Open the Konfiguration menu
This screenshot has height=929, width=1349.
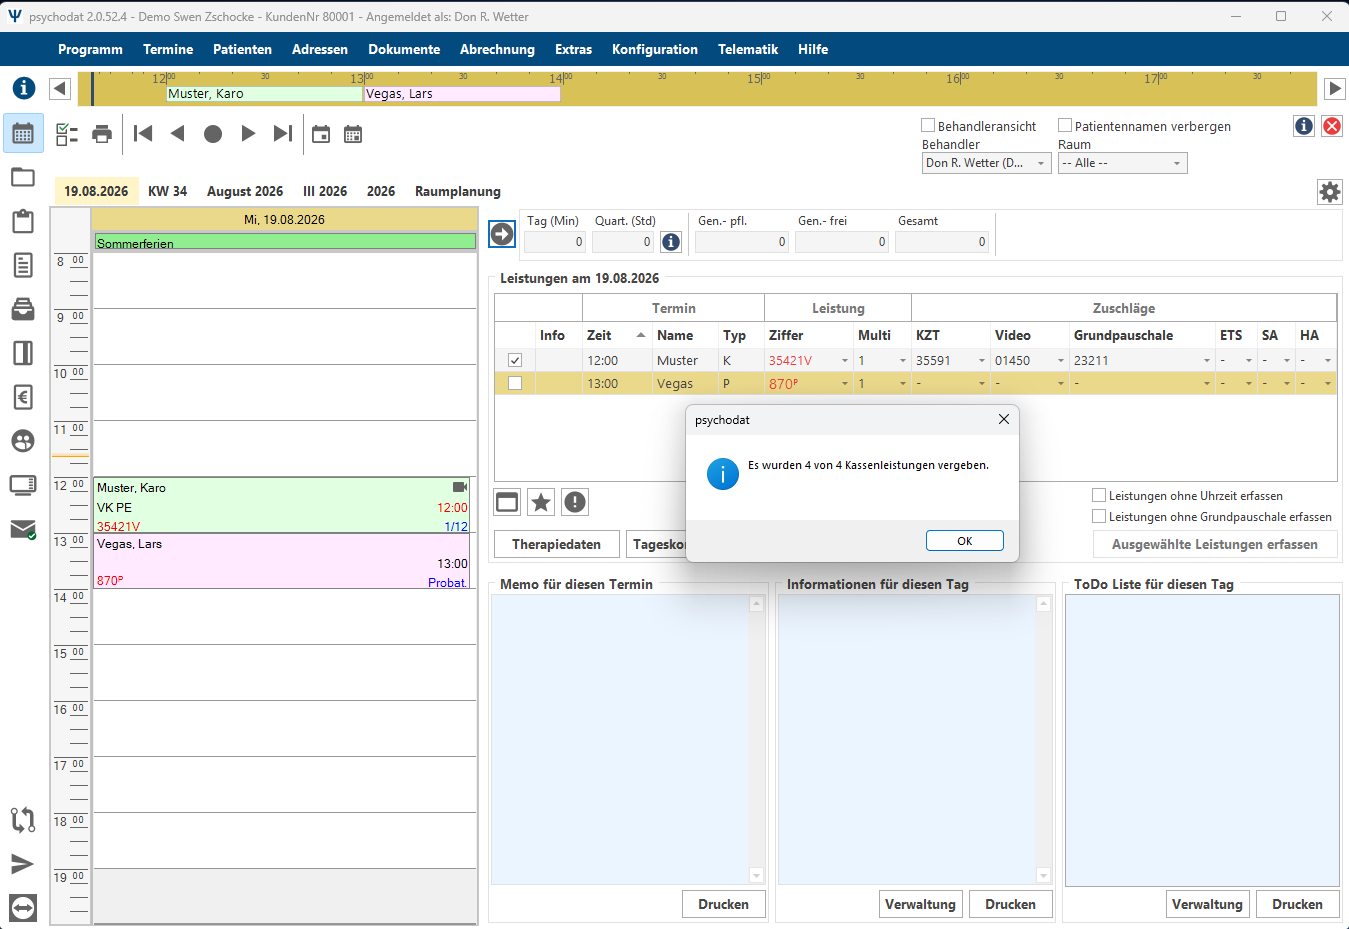pos(655,49)
